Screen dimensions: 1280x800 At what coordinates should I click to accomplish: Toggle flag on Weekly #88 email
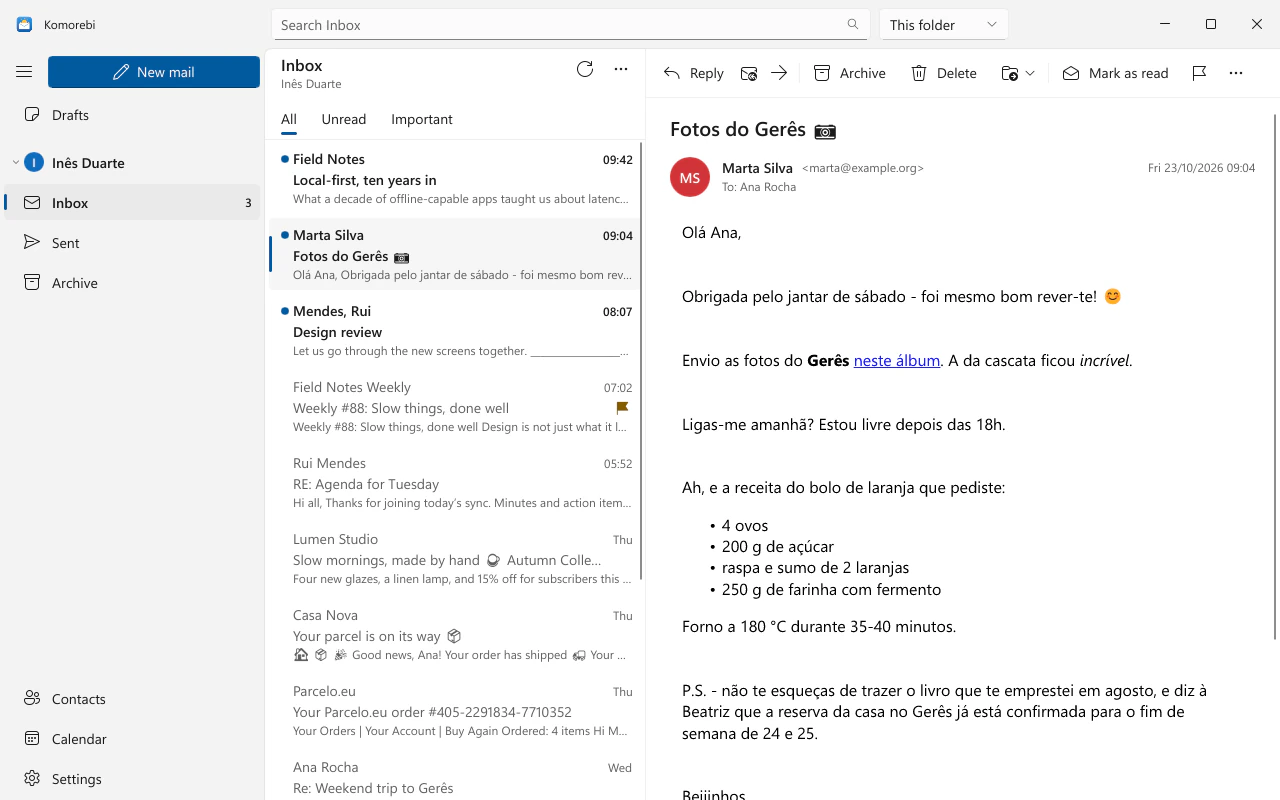click(622, 408)
